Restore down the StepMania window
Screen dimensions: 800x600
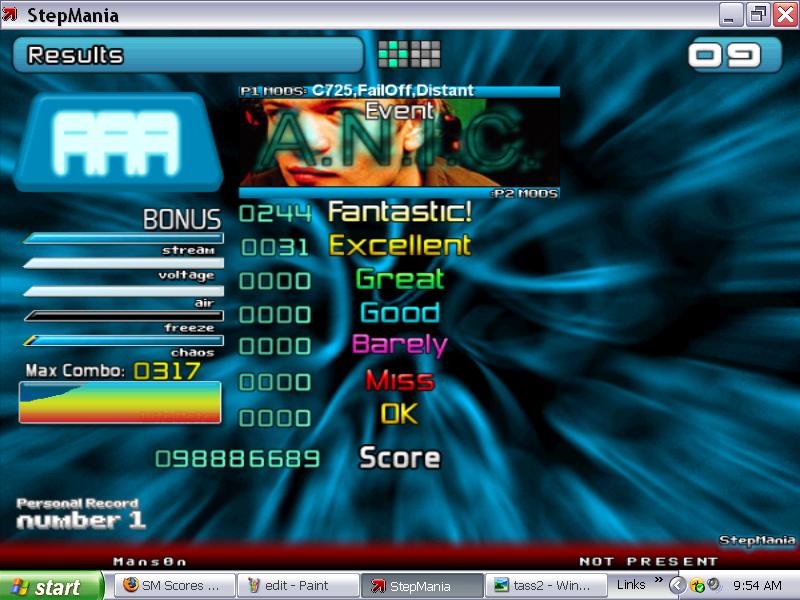coord(758,14)
